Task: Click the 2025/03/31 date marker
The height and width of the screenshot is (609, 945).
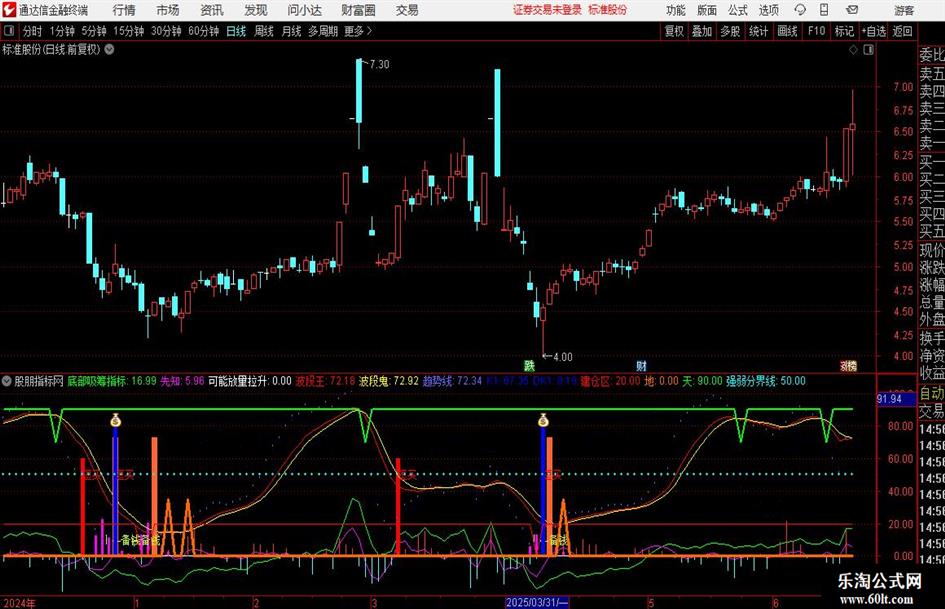Action: (536, 602)
